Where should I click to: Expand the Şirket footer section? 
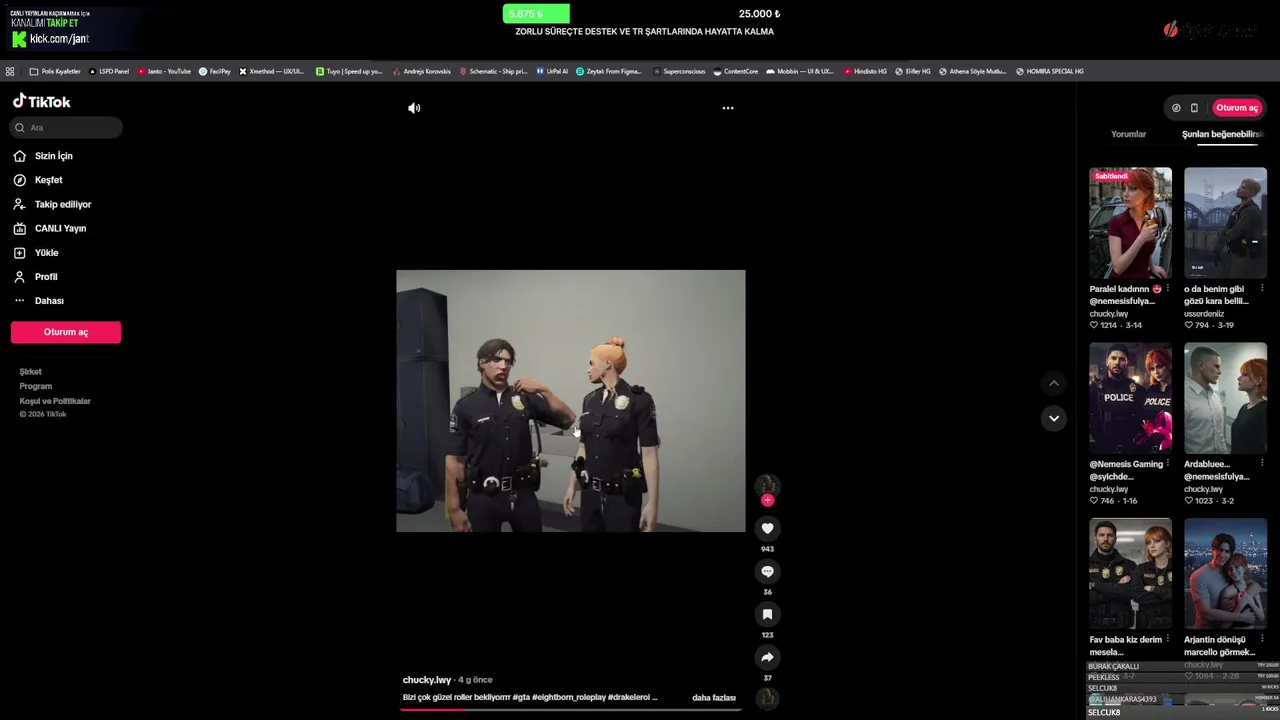31,372
